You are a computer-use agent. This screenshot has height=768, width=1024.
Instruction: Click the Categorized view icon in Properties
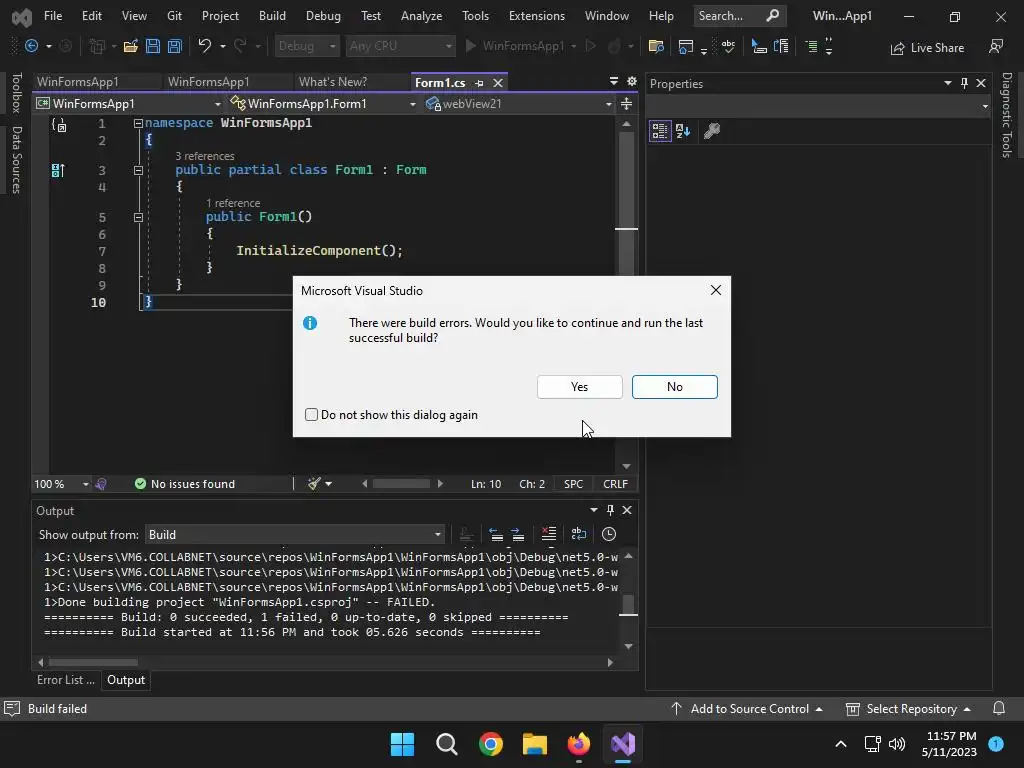pos(660,131)
